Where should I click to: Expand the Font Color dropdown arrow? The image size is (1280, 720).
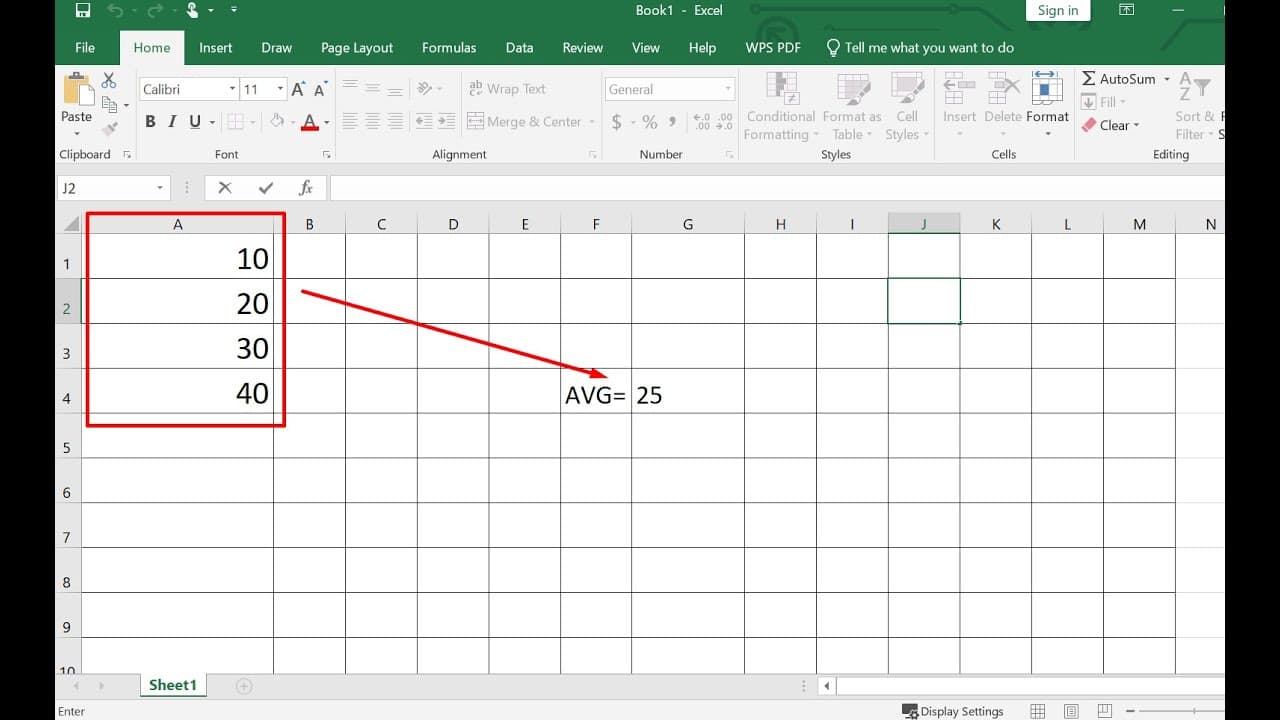point(326,122)
